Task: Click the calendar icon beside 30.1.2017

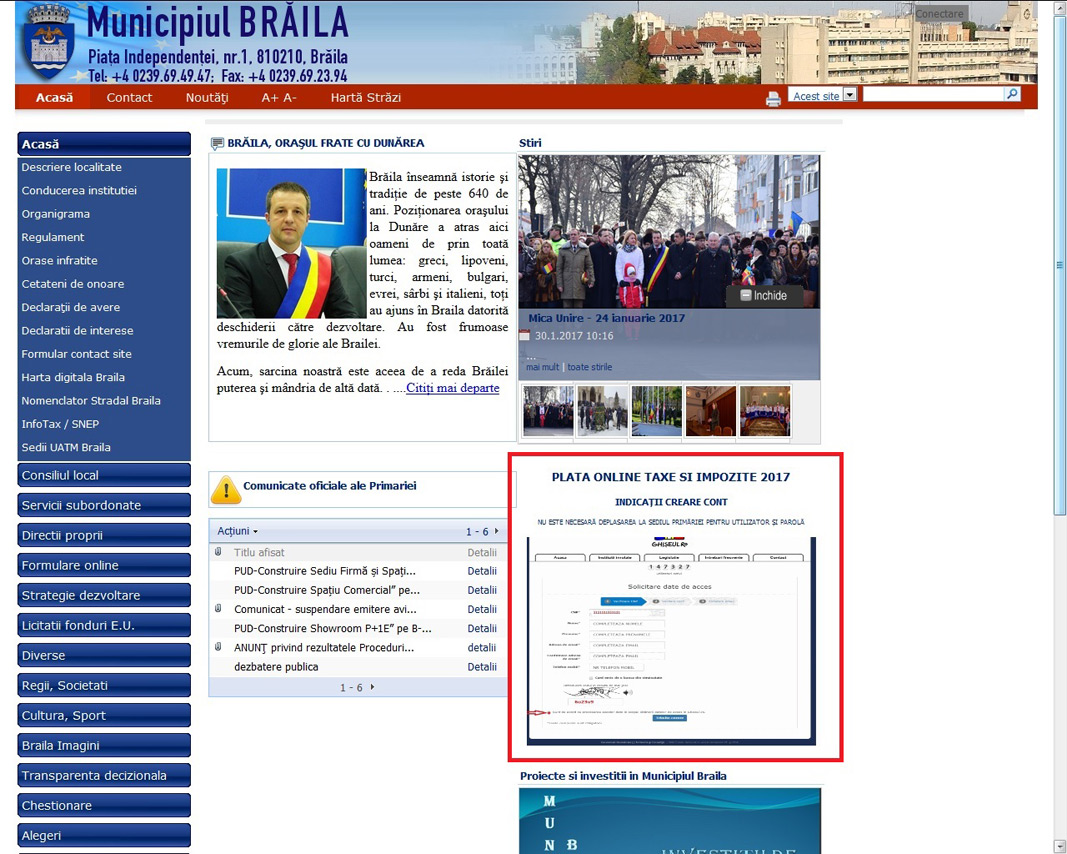Action: tap(525, 336)
